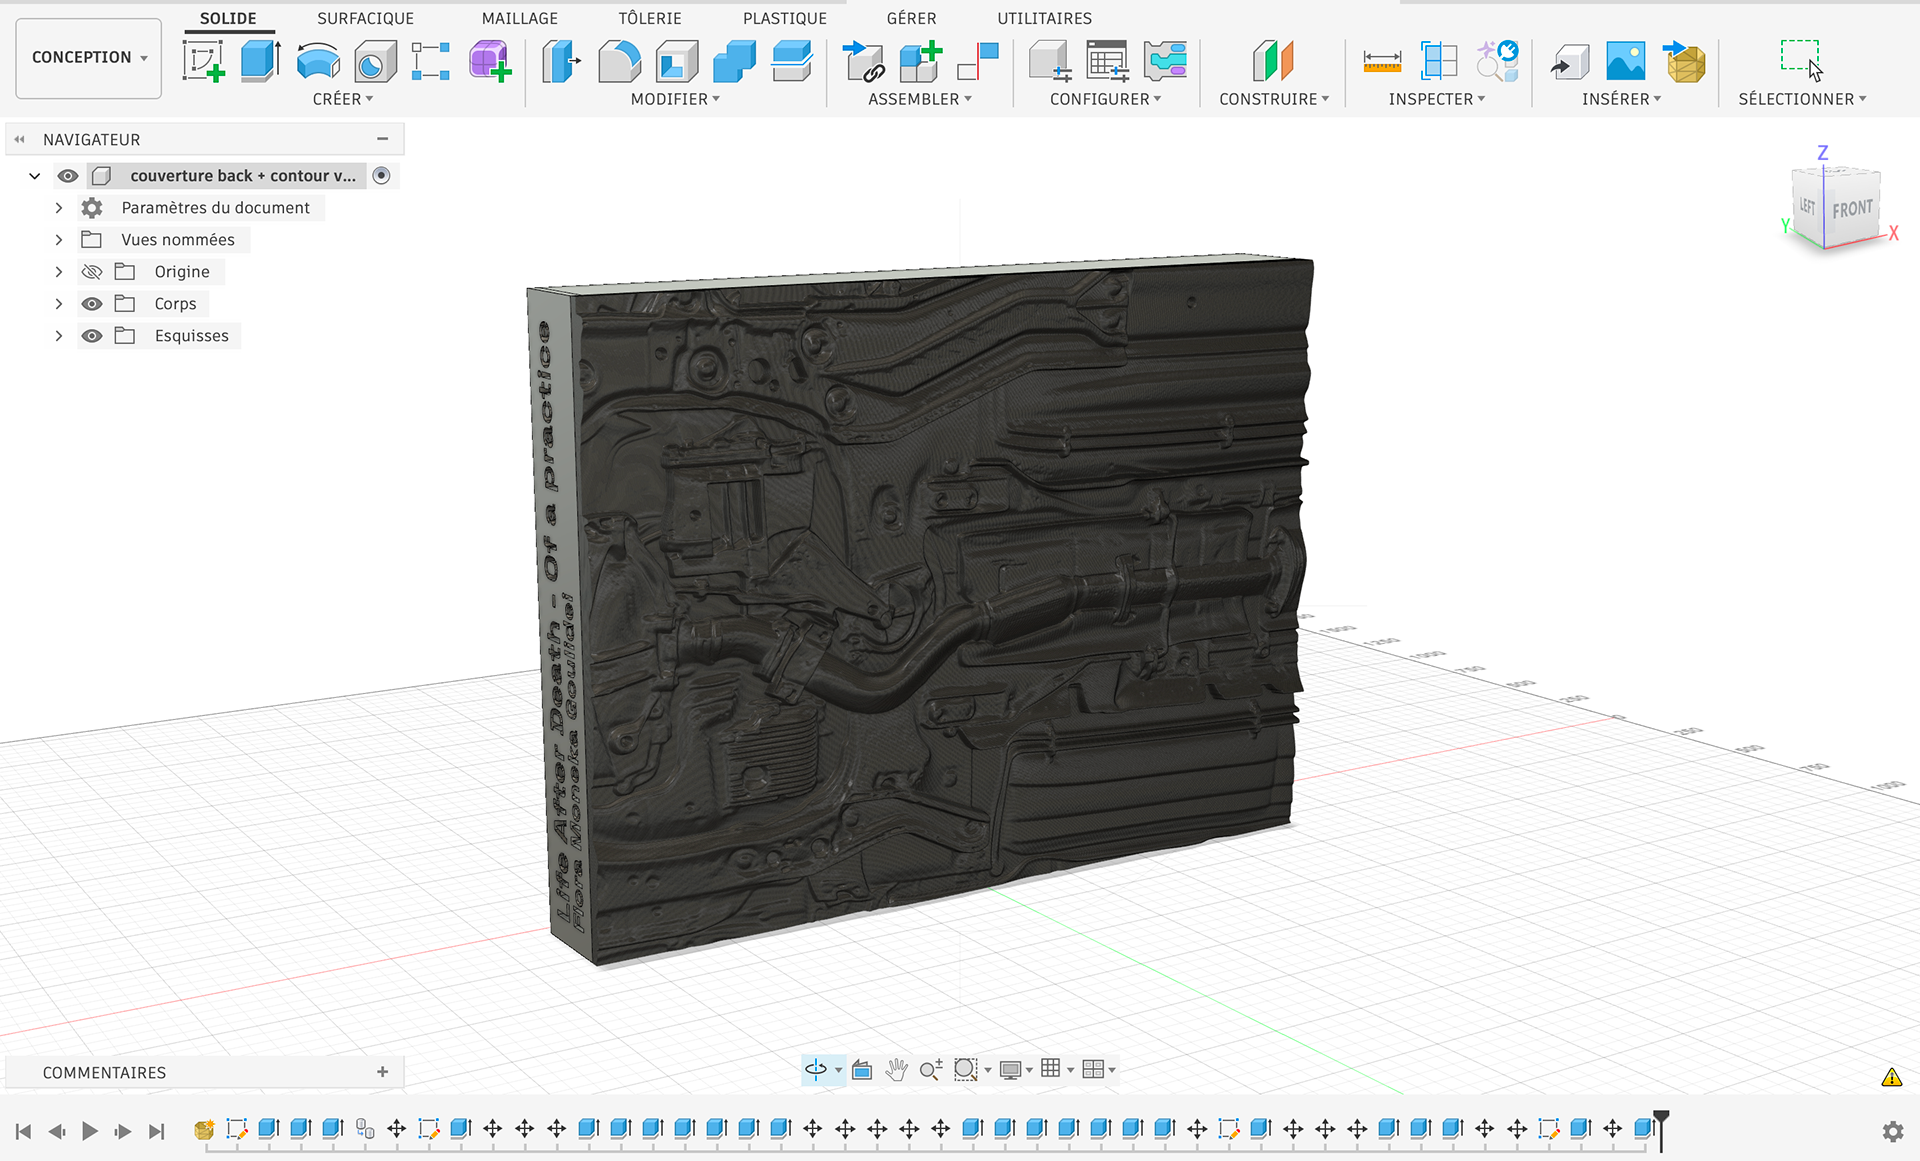Open the CONSTRUIRE dropdown menu
Screen dimensions: 1920x1161
tap(1274, 99)
